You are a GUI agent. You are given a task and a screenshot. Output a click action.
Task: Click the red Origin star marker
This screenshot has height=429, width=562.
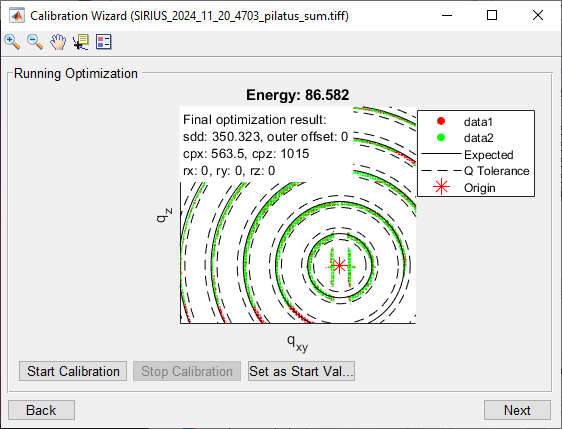pos(339,266)
